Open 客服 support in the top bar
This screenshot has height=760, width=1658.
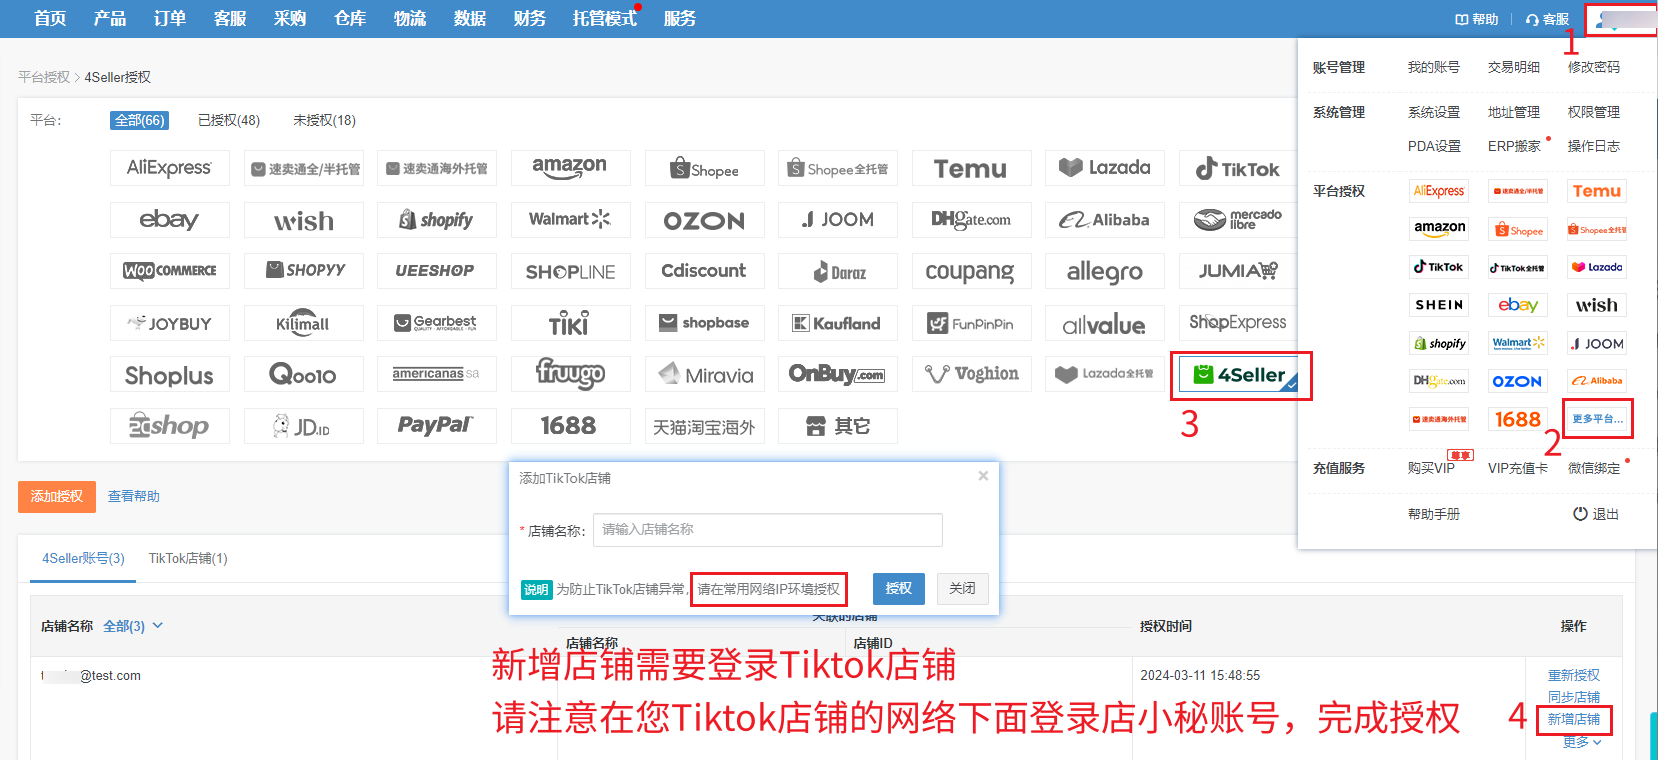(1547, 19)
